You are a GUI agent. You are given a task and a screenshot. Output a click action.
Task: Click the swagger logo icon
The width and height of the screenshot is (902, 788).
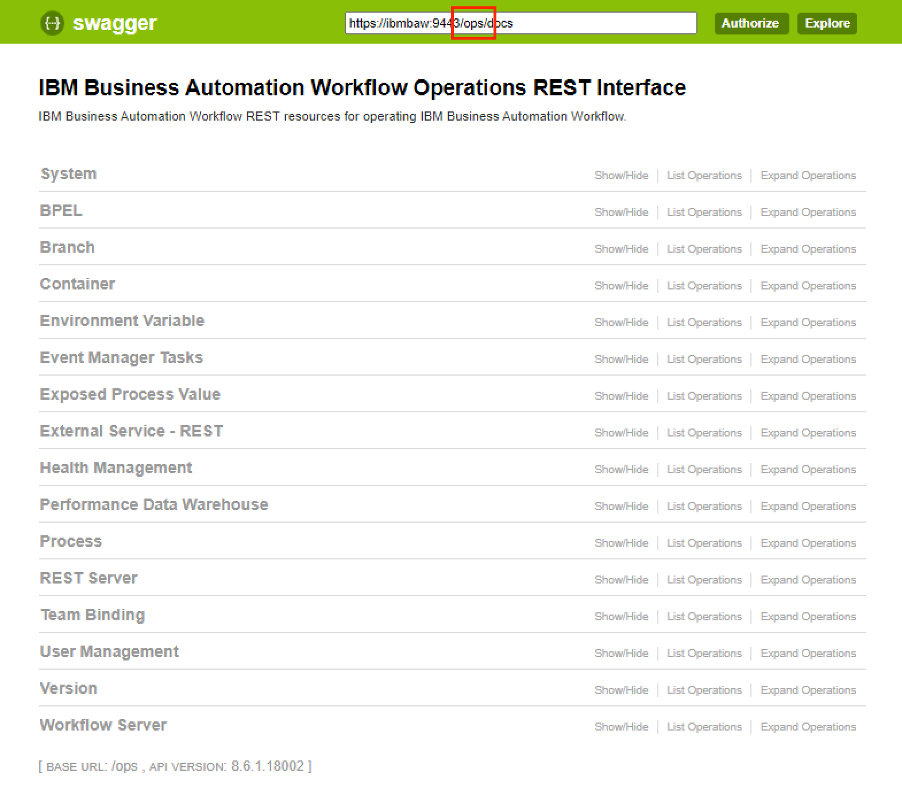click(52, 24)
